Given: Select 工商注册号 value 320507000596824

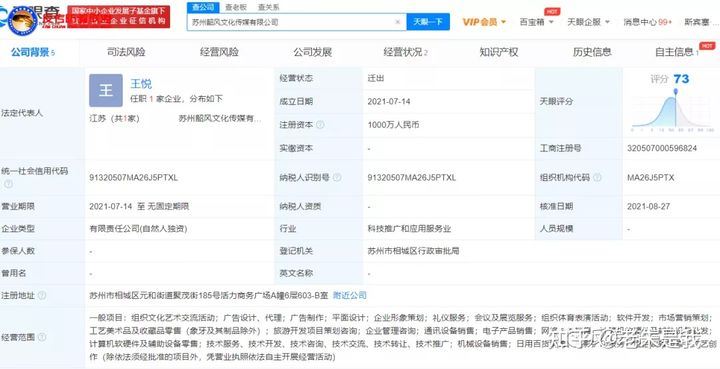Looking at the screenshot, I should point(662,148).
